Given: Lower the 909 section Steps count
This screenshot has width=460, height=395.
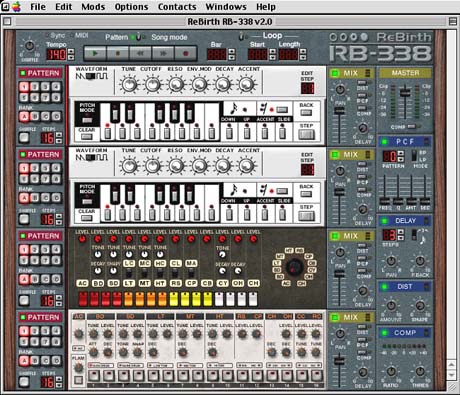Looking at the screenshot, I should coord(59,385).
